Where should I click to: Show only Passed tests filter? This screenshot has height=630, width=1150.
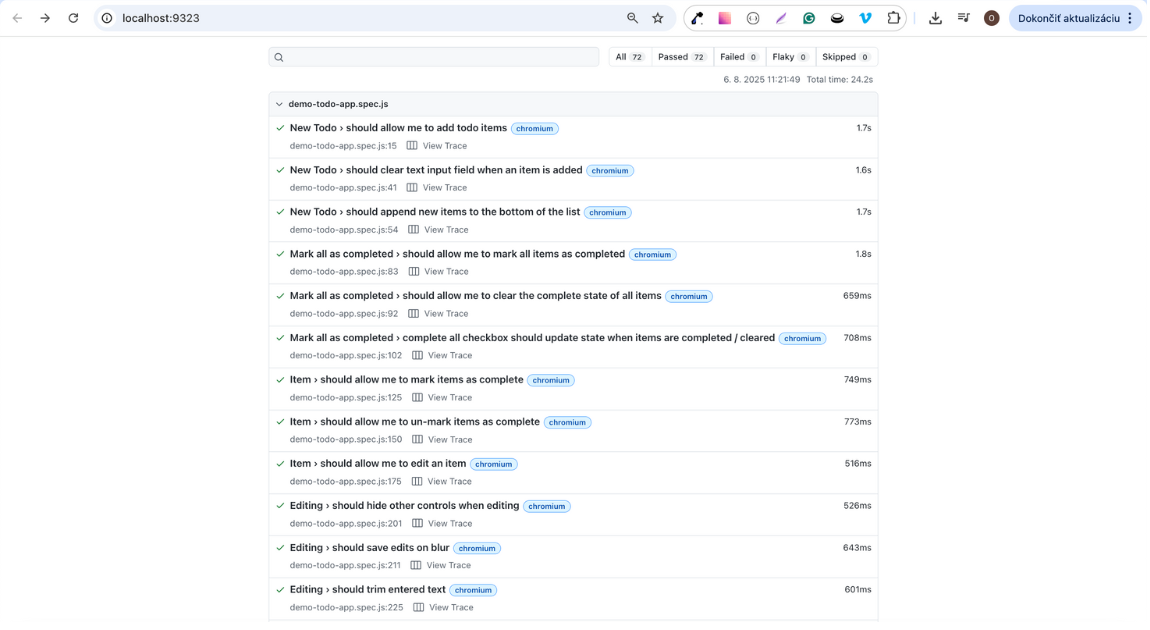coord(682,57)
